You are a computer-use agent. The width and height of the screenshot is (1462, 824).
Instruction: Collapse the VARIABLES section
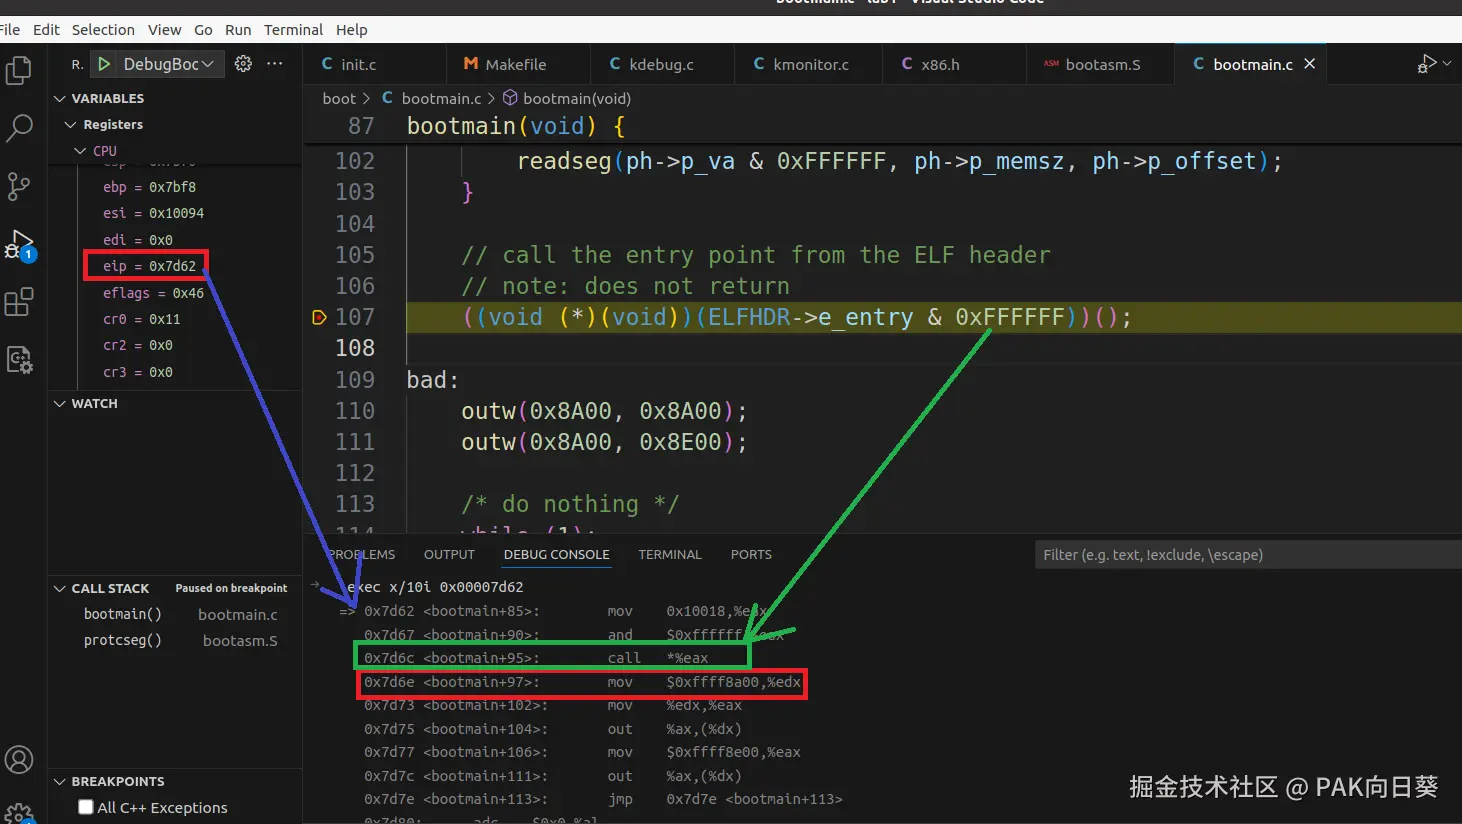click(60, 98)
